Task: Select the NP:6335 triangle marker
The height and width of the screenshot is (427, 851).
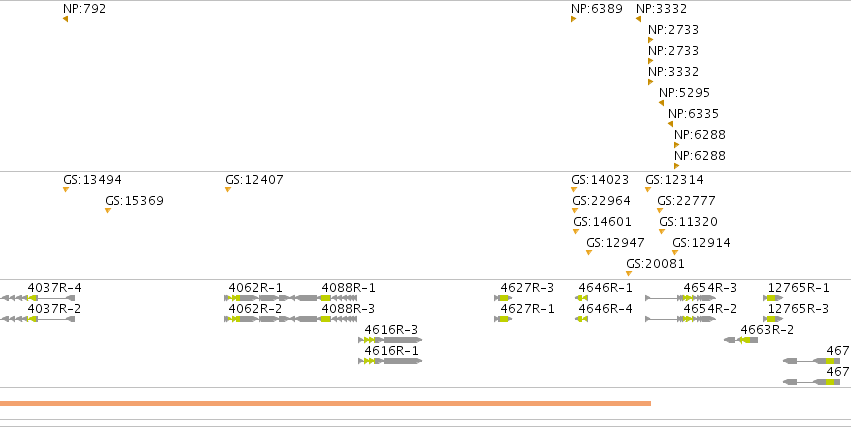Action: [x=671, y=124]
